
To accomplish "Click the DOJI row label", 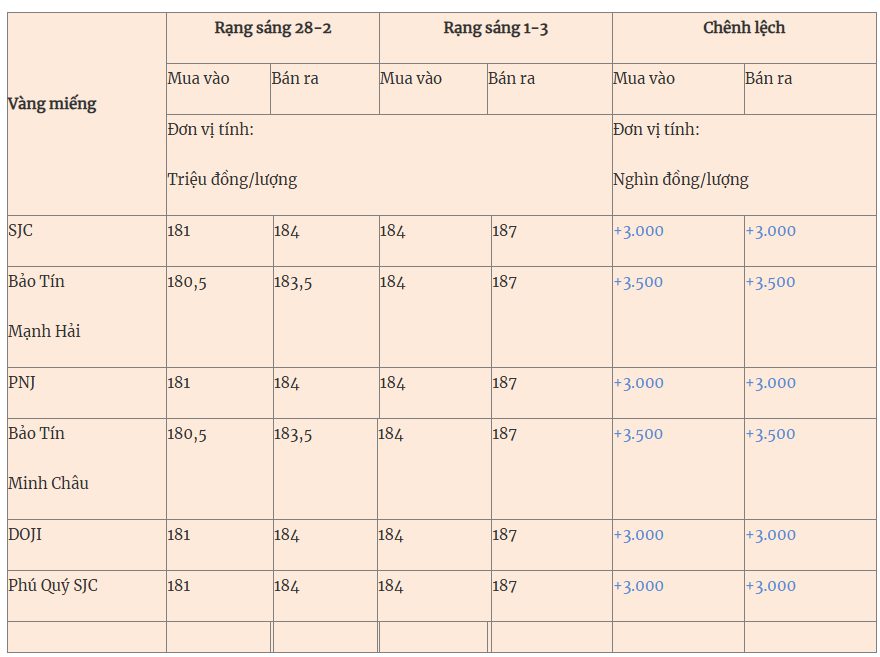I will click(x=25, y=535).
